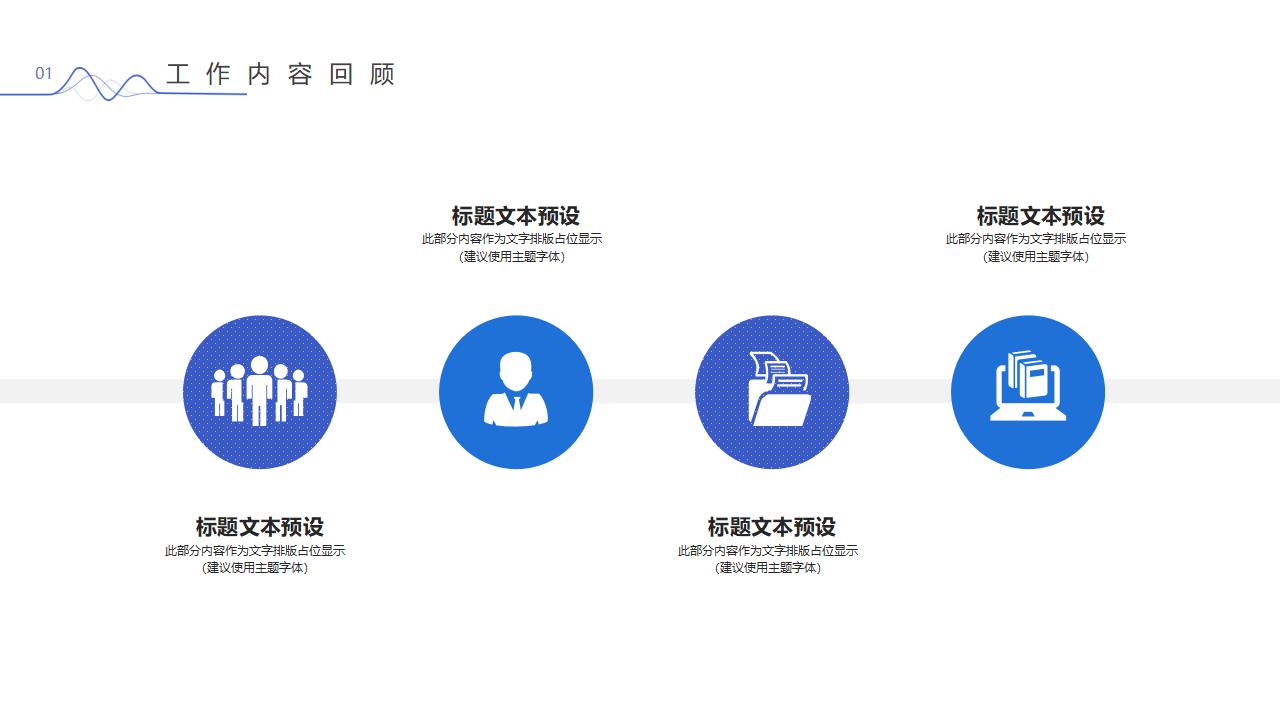The width and height of the screenshot is (1280, 720).
Task: Select heading 标题文本预设 above laptop icon
Action: [1040, 216]
